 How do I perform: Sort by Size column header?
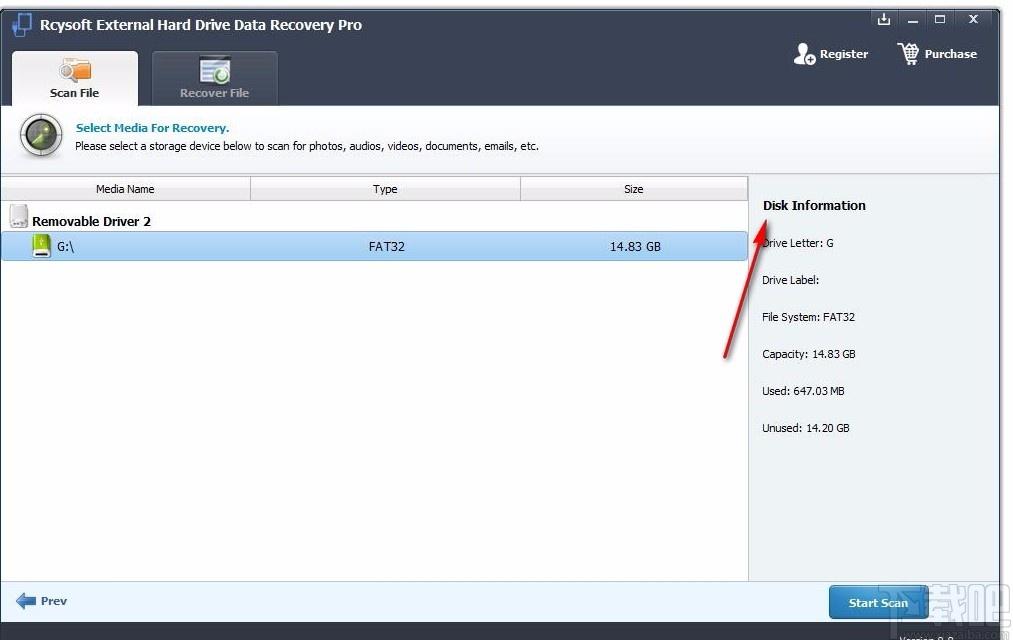coord(634,189)
